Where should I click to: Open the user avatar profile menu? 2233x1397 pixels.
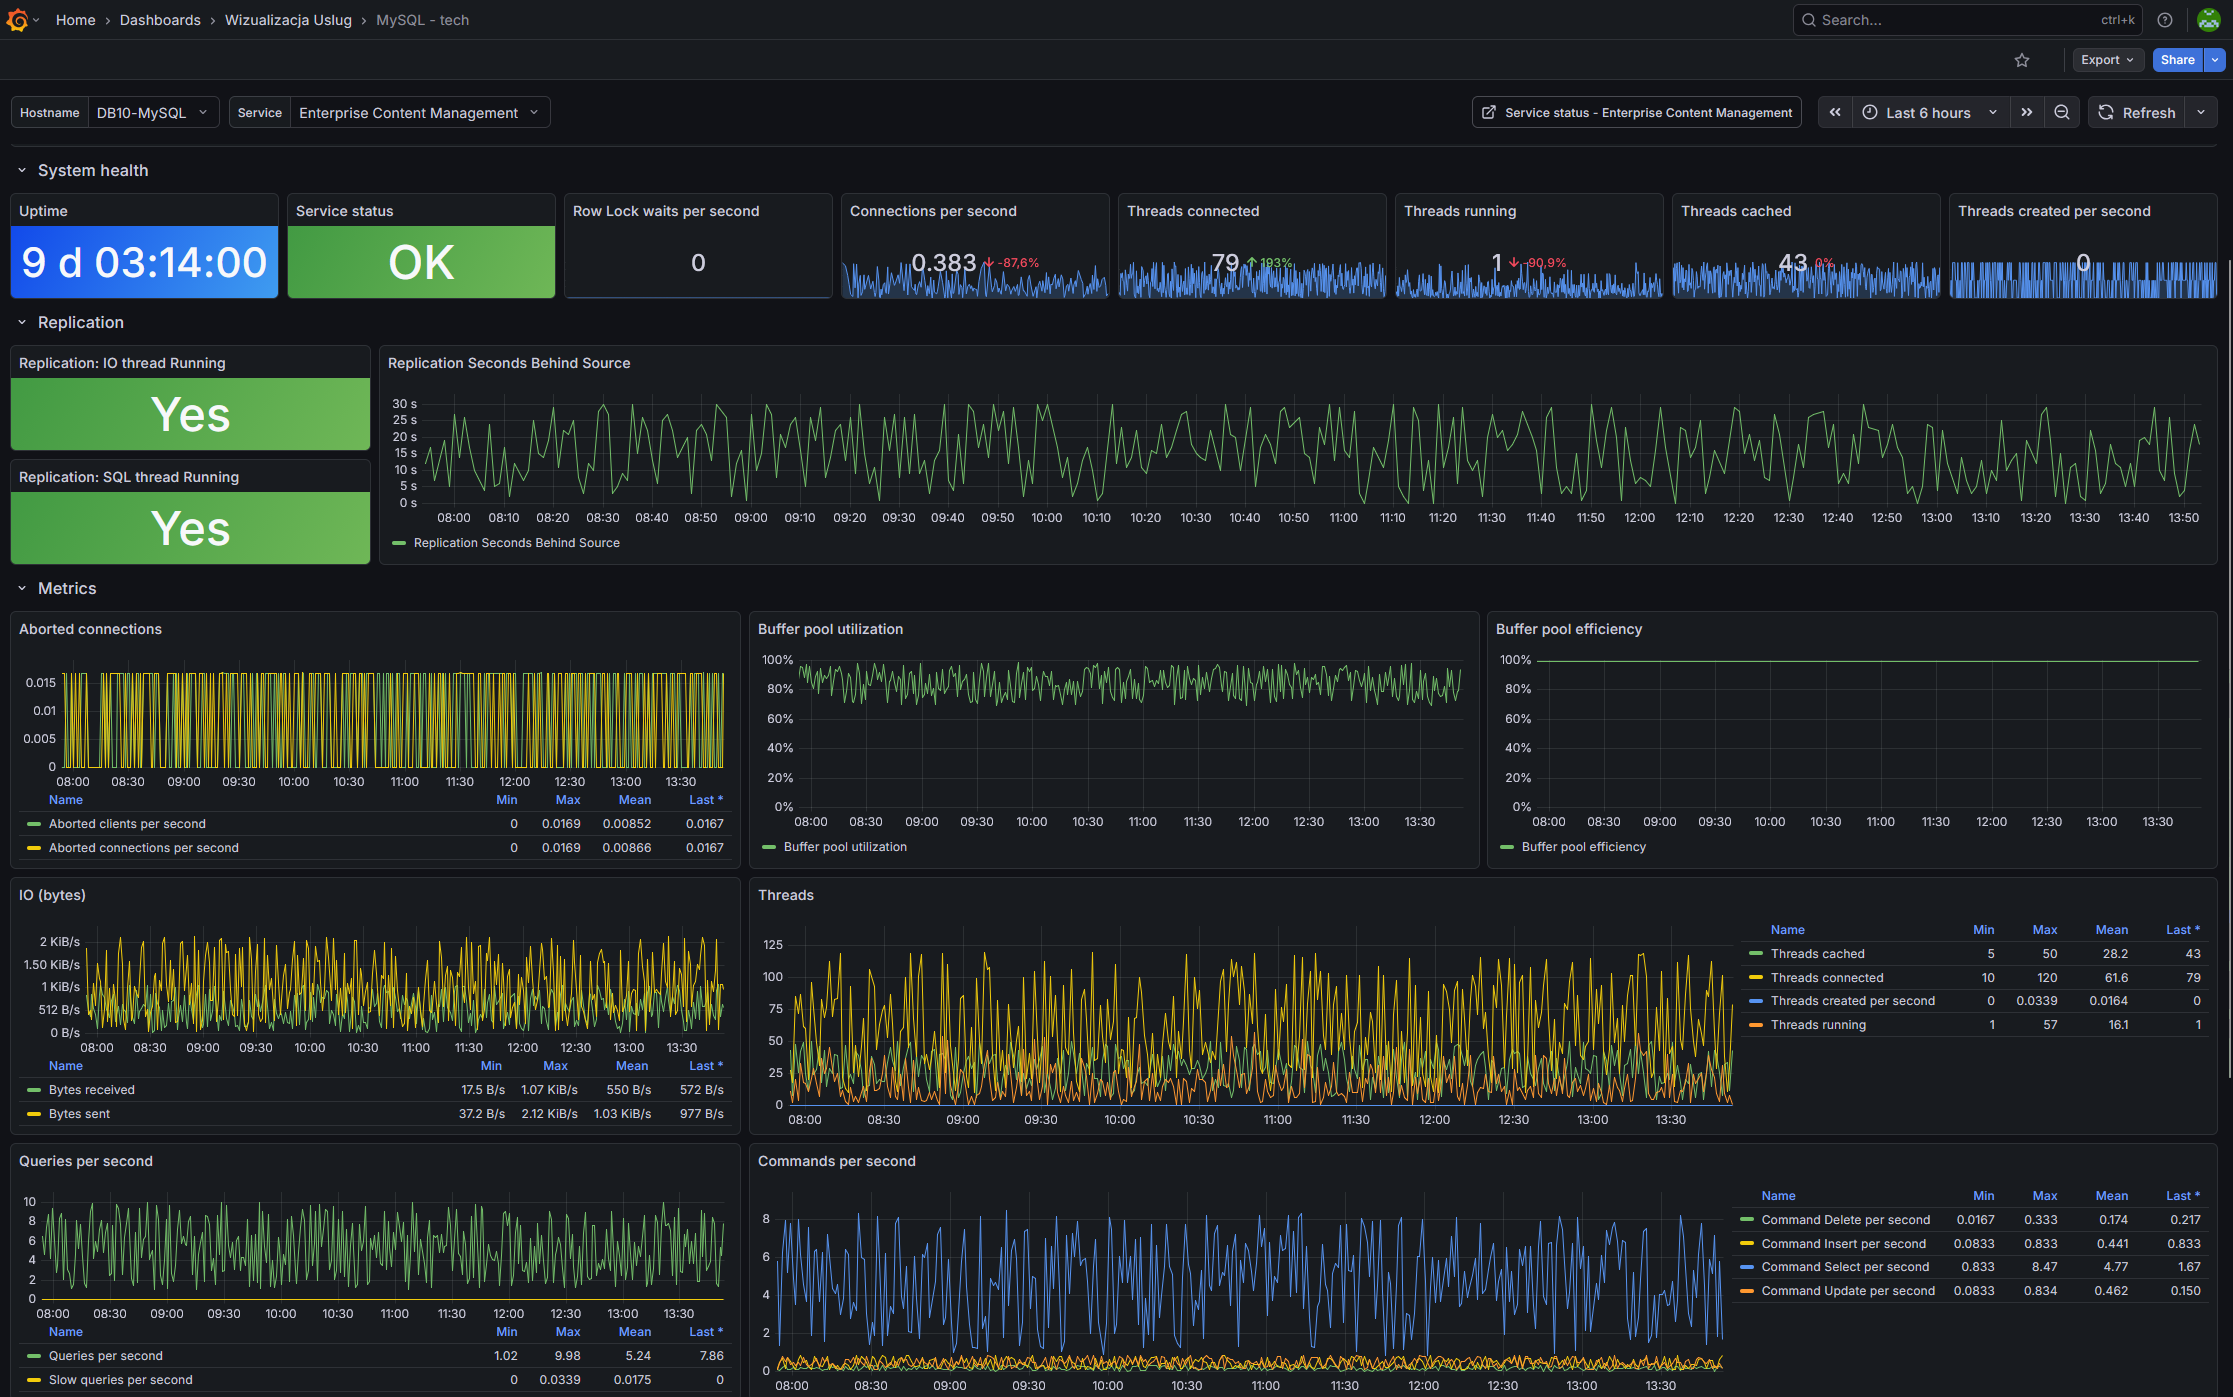2209,20
